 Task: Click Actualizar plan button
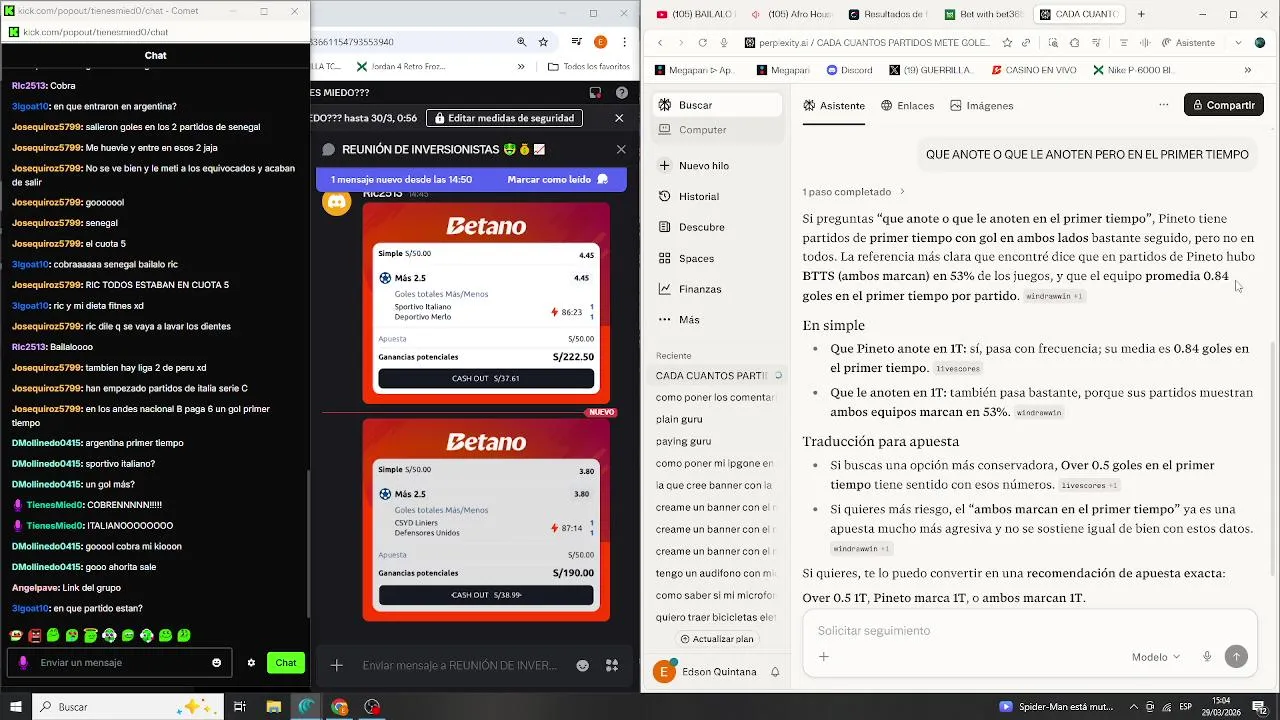(717, 639)
